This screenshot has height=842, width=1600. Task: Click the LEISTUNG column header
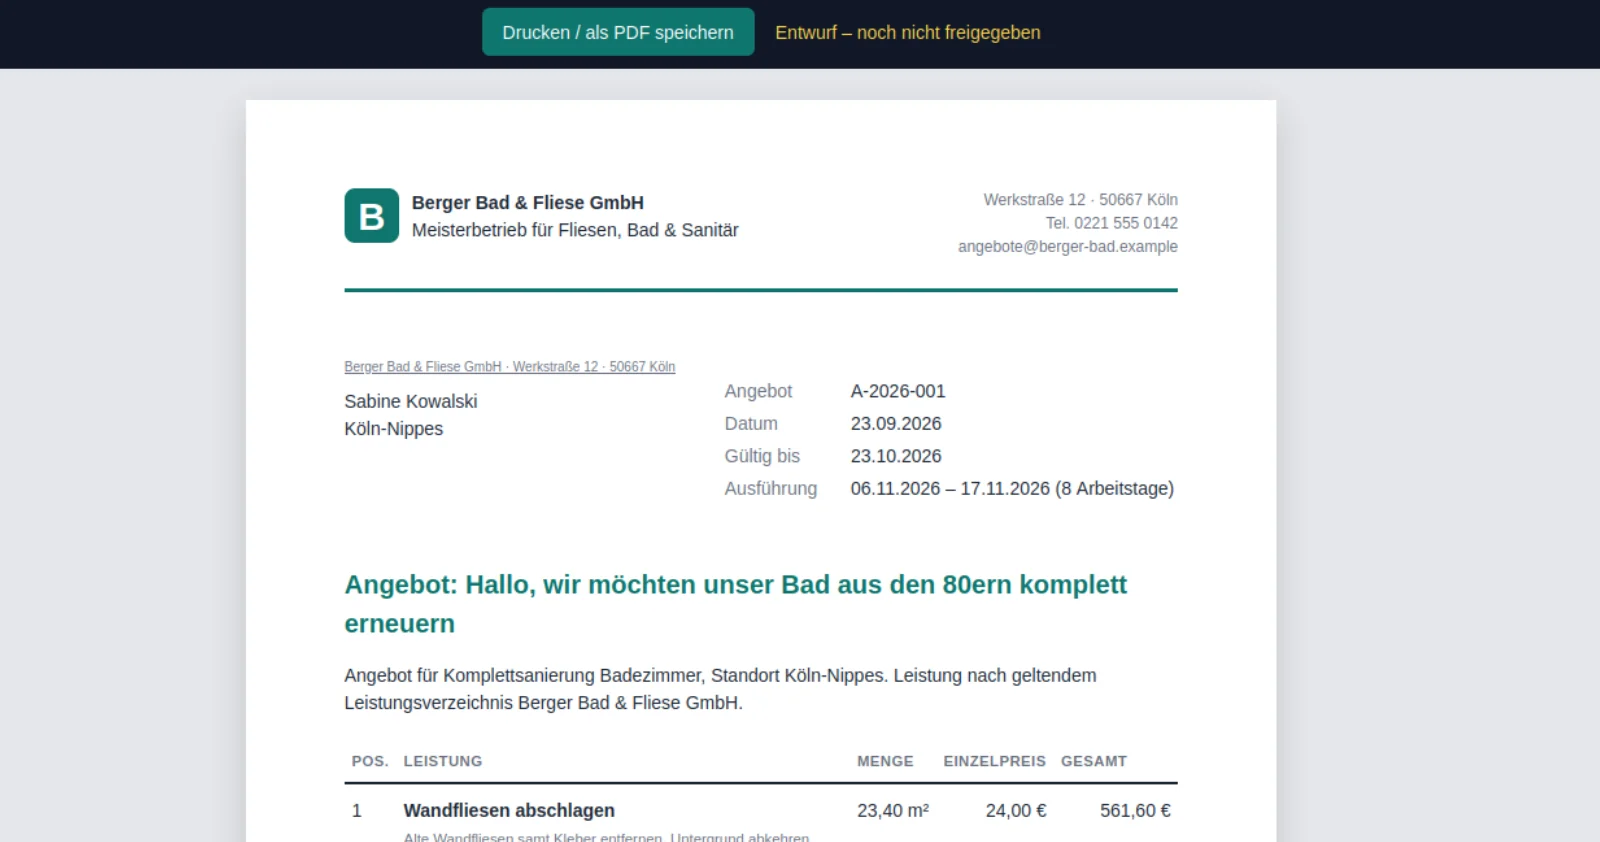click(x=443, y=761)
